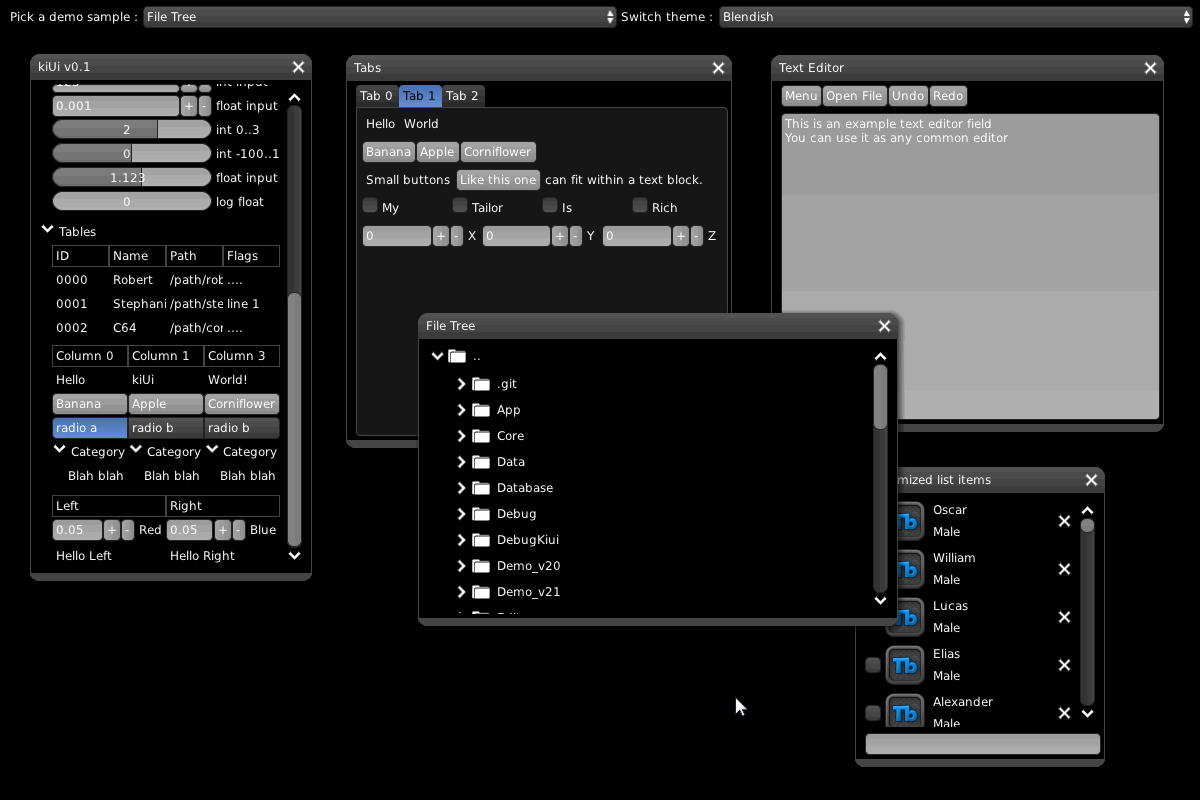Close the kiUi v0.1 window
The width and height of the screenshot is (1200, 800).
pyautogui.click(x=298, y=67)
